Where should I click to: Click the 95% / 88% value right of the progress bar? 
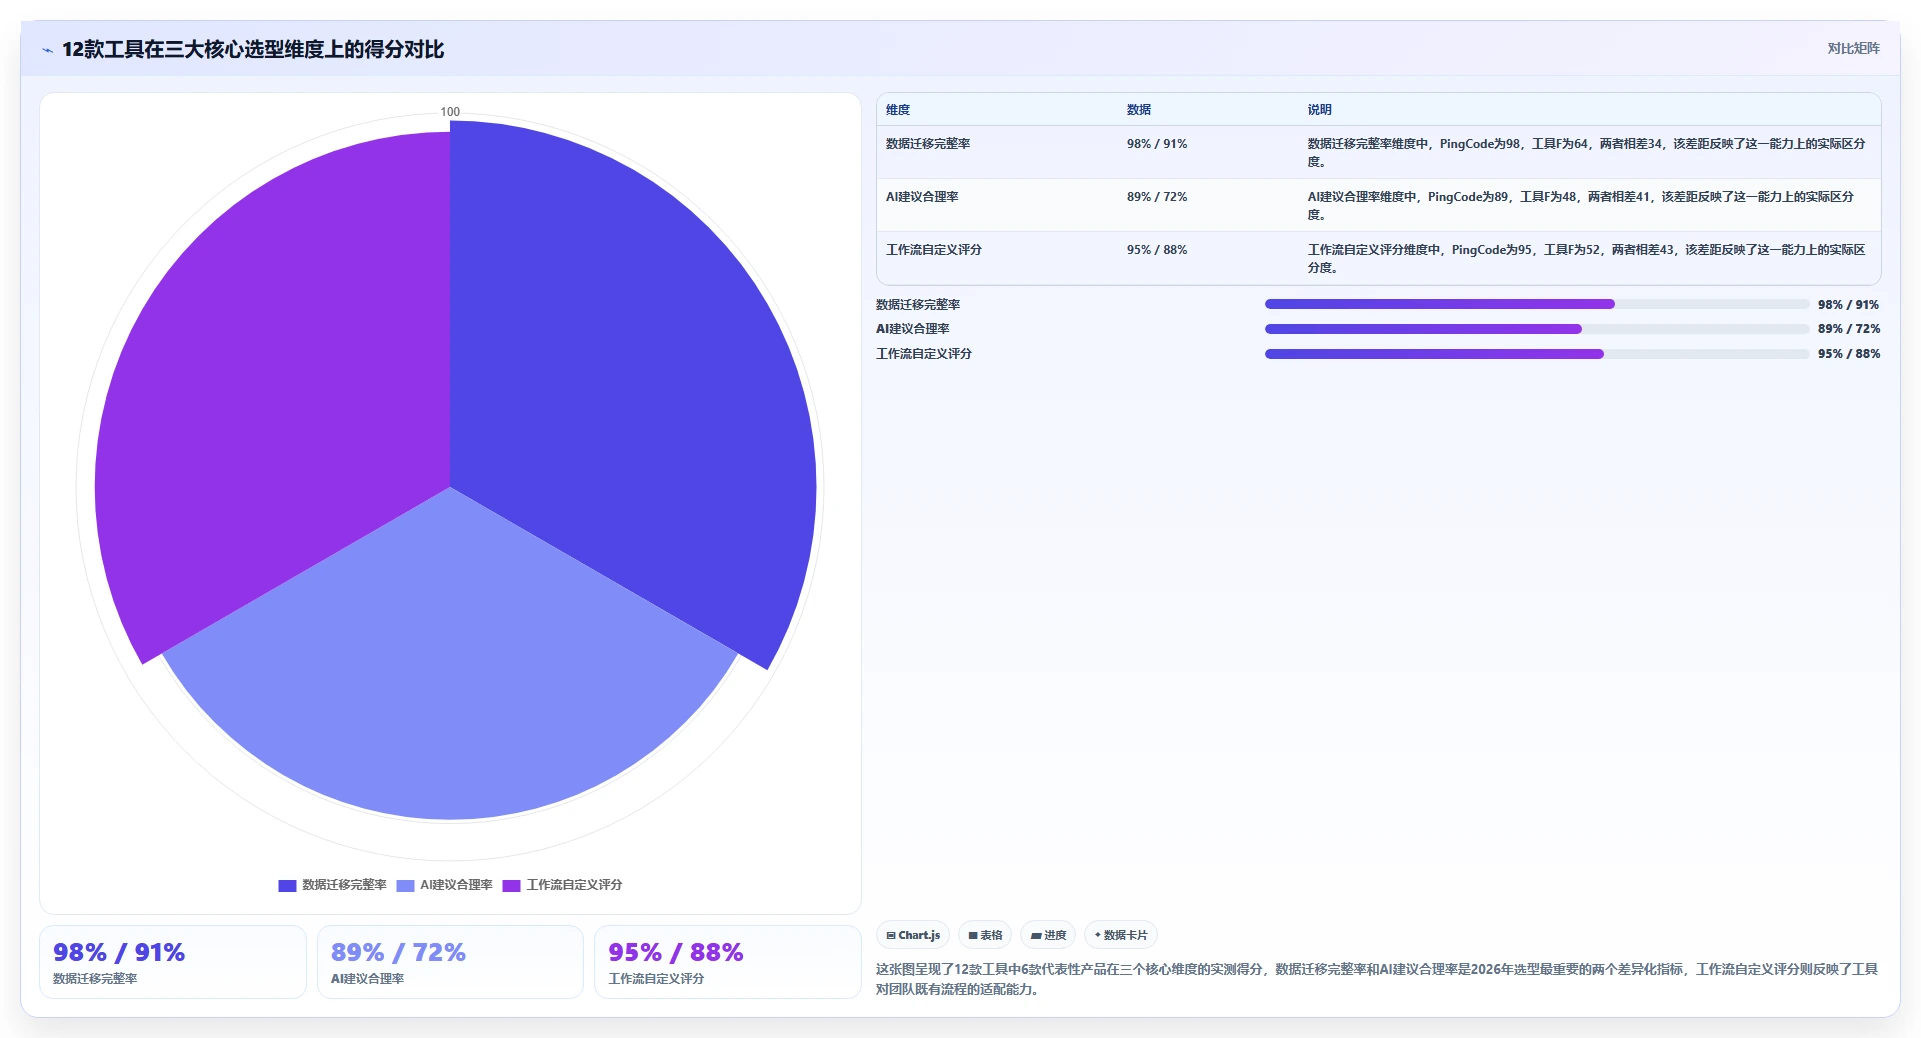[x=1848, y=354]
